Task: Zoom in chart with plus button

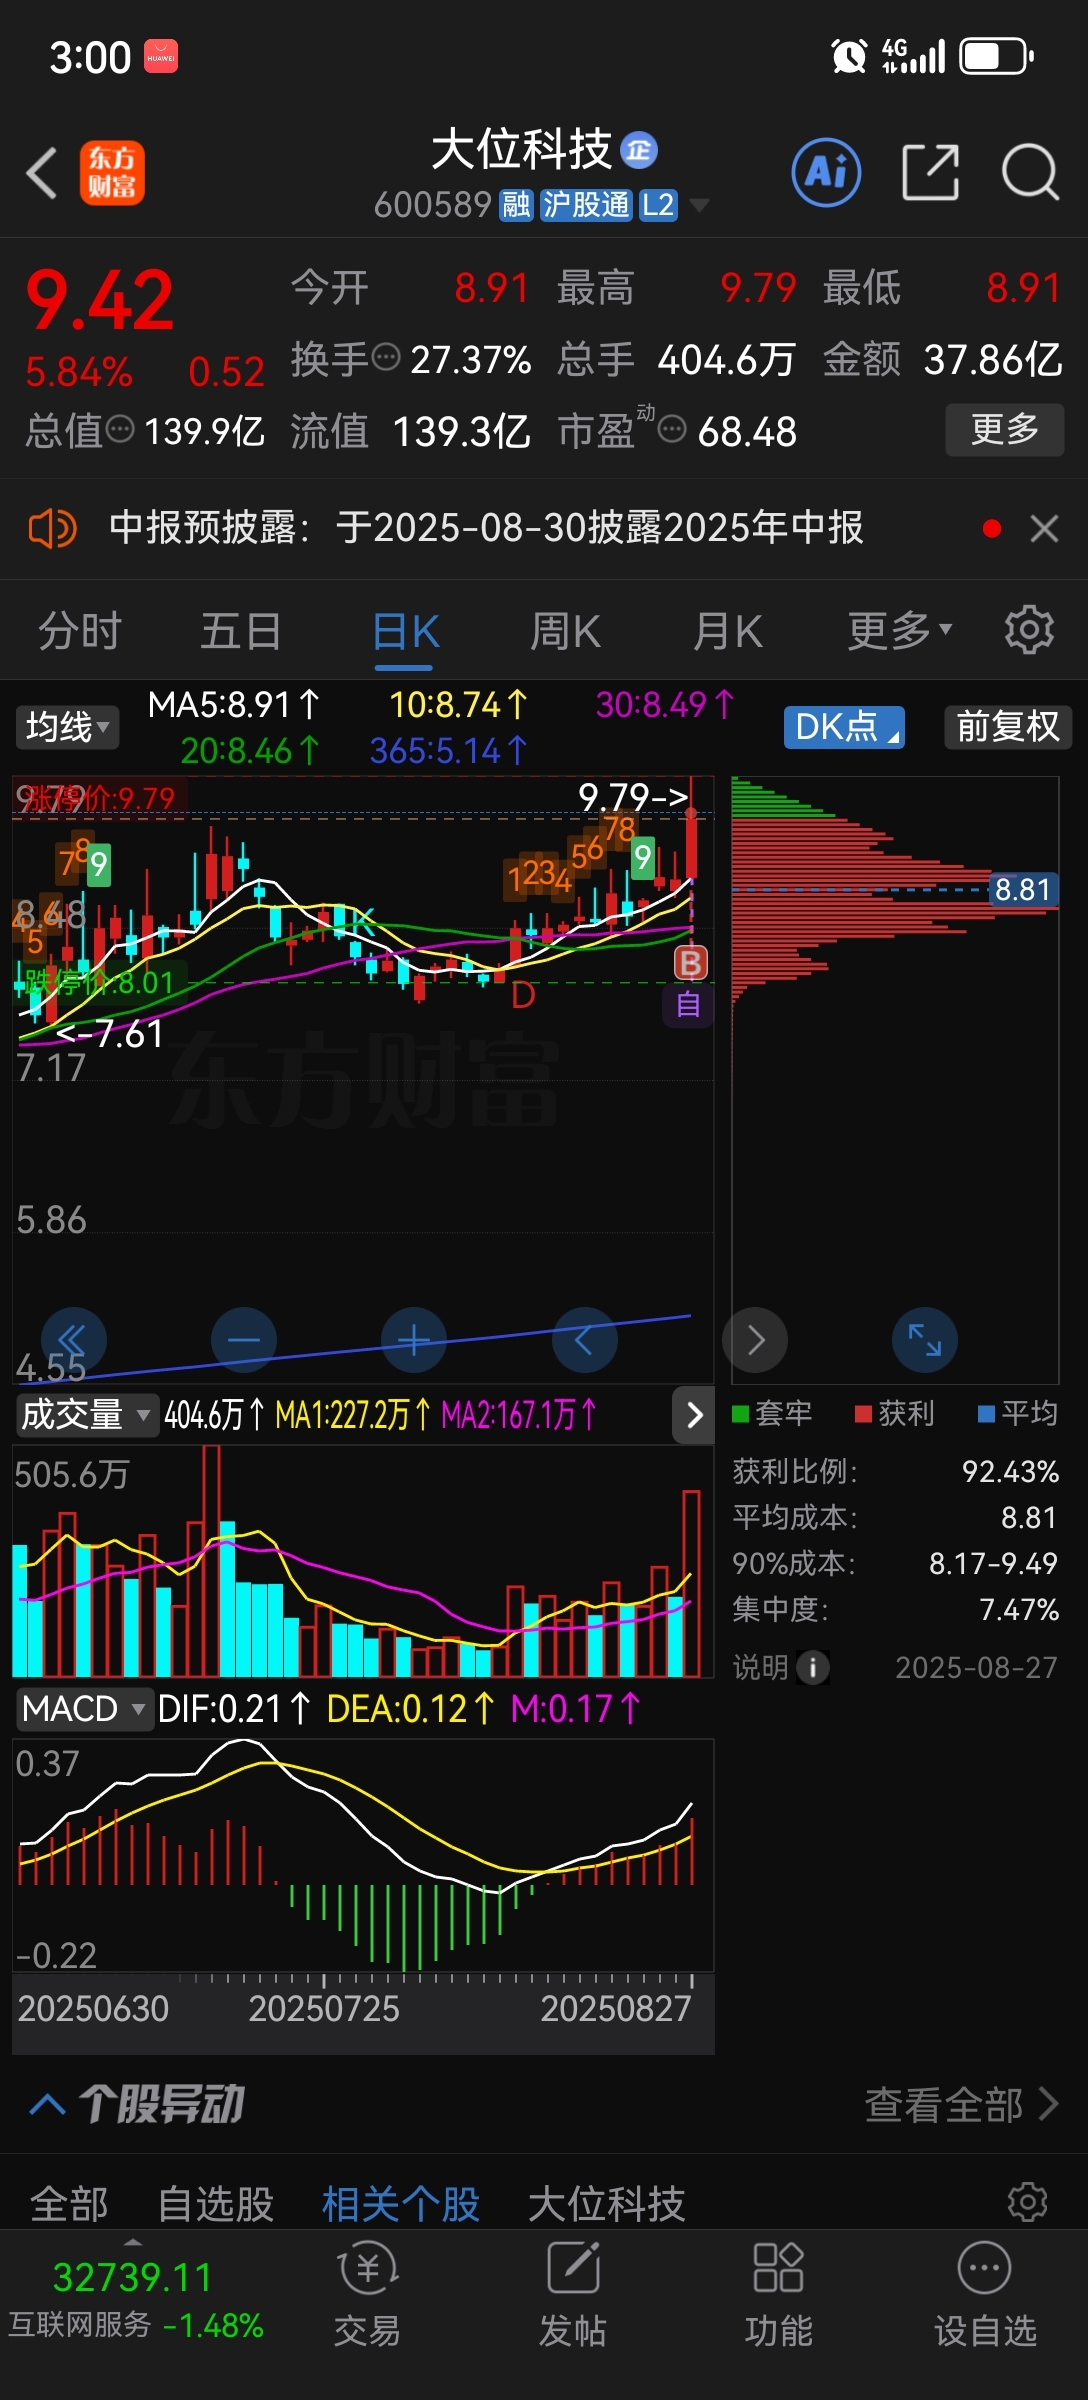Action: point(414,1340)
